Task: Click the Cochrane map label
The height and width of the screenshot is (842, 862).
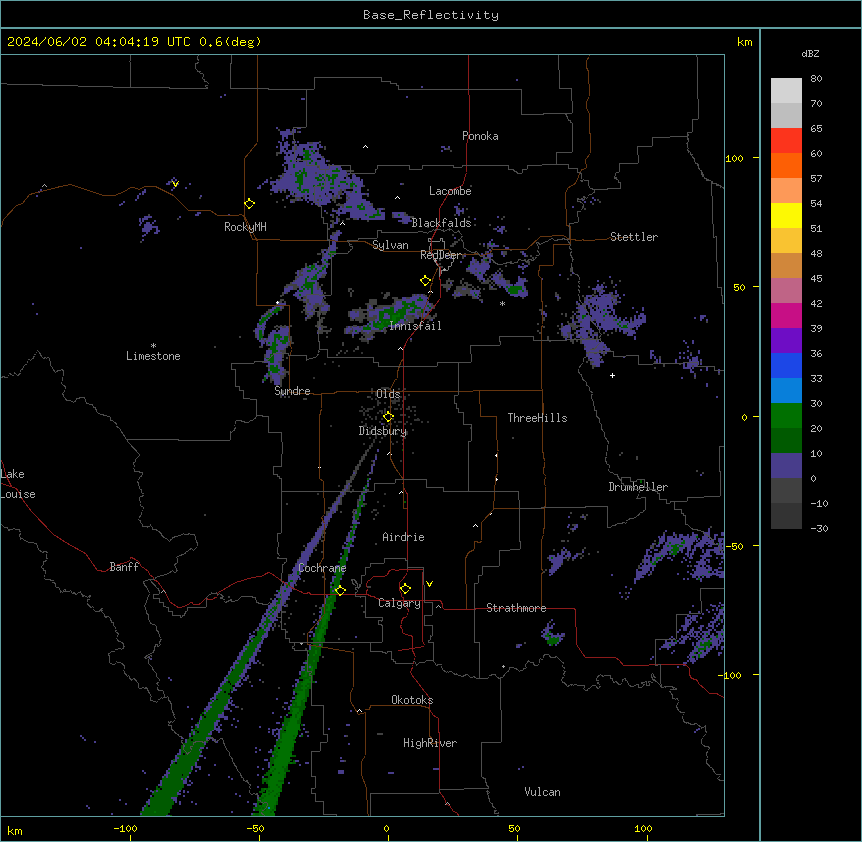Action: (322, 568)
